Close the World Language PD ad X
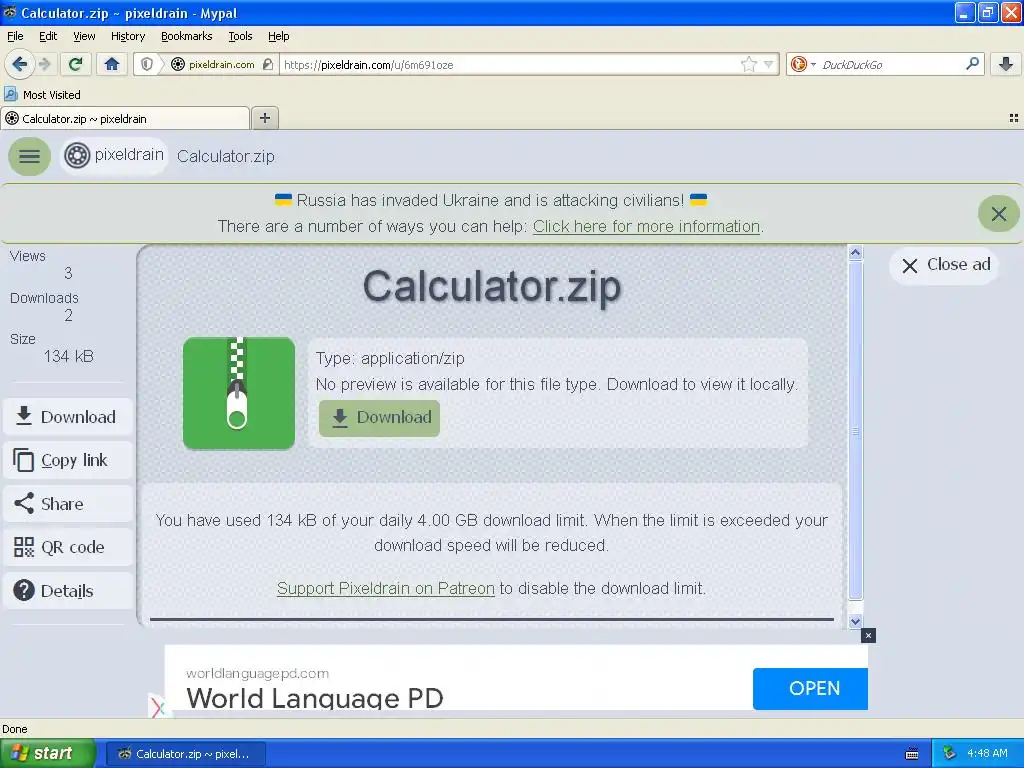The image size is (1024, 768). tap(868, 635)
